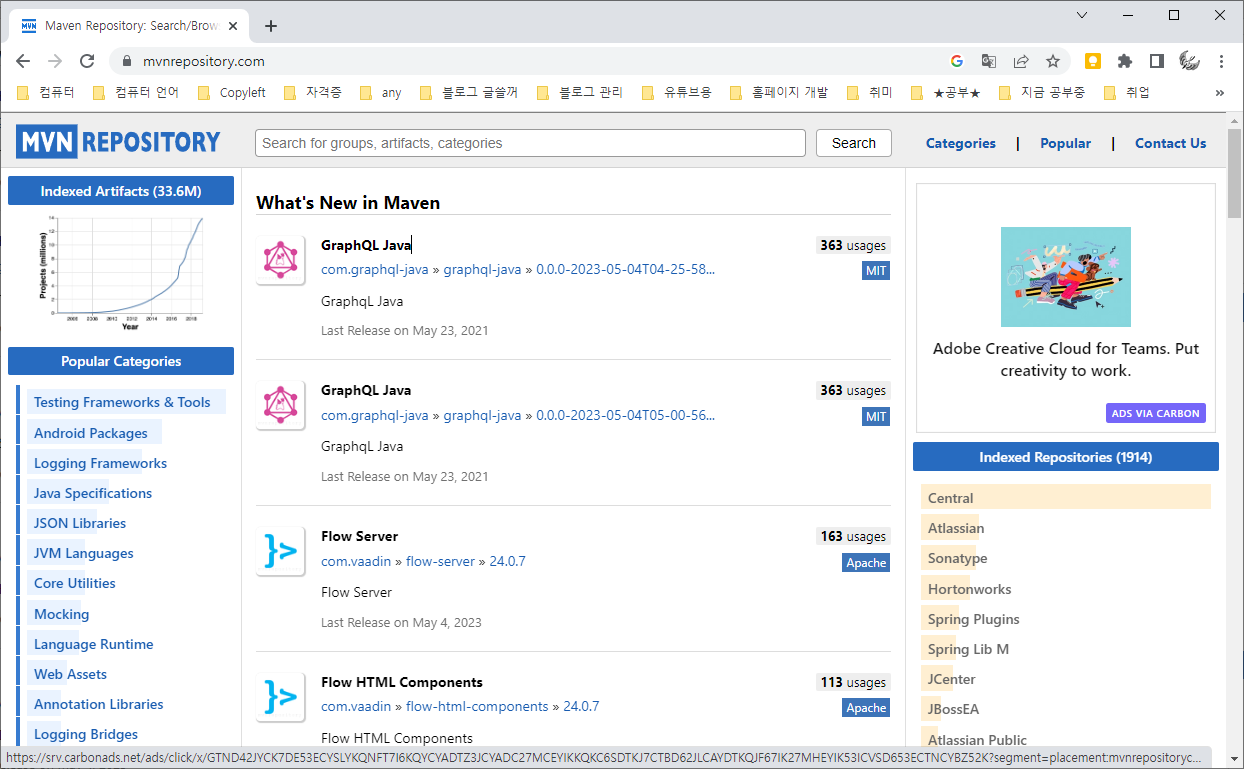Click the Adobe Creative Cloud ad image

point(1066,277)
